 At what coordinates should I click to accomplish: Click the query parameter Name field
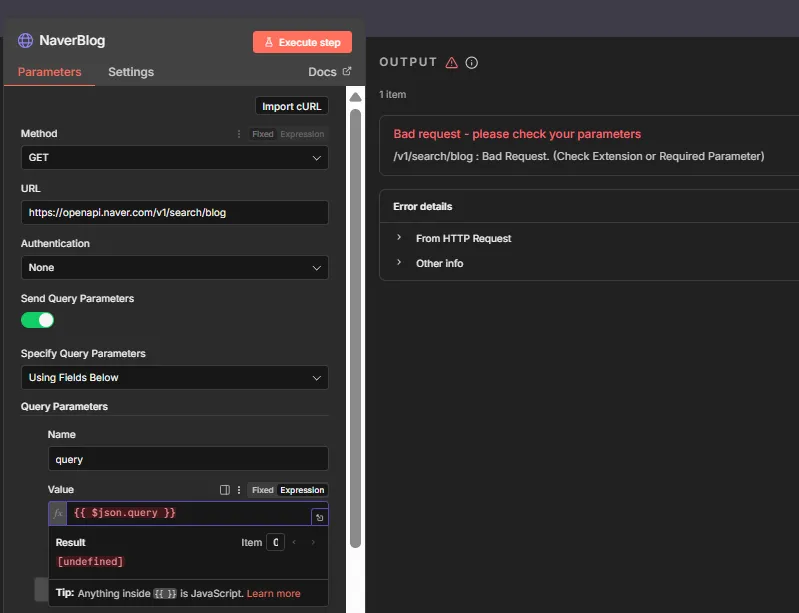tap(188, 459)
